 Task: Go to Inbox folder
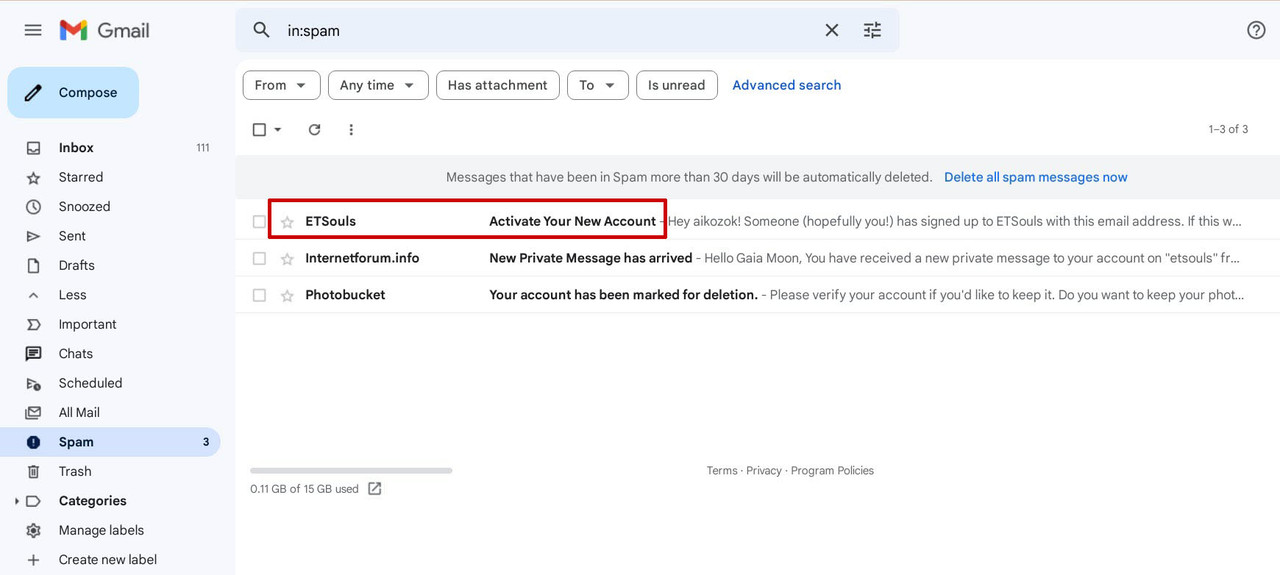pos(110,148)
